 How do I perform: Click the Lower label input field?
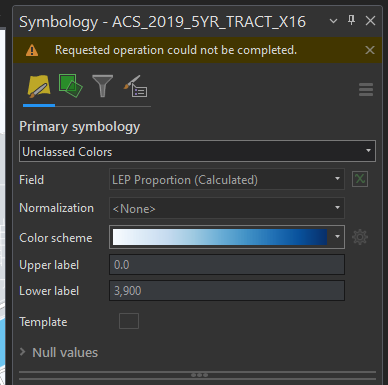click(227, 291)
